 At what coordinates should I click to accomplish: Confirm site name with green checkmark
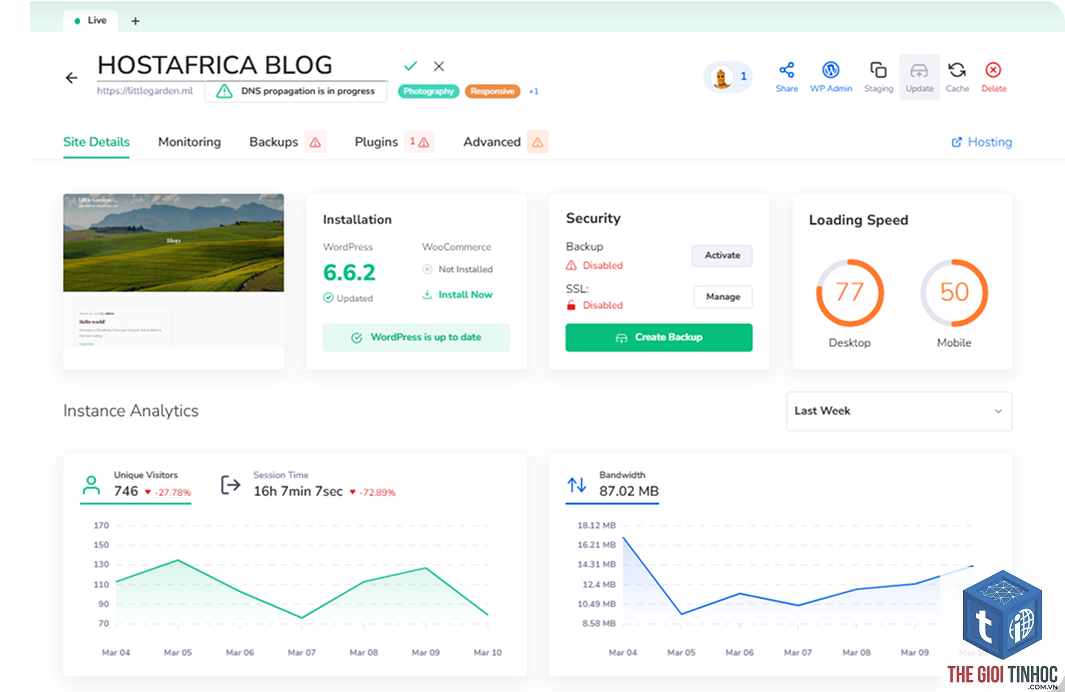(410, 66)
